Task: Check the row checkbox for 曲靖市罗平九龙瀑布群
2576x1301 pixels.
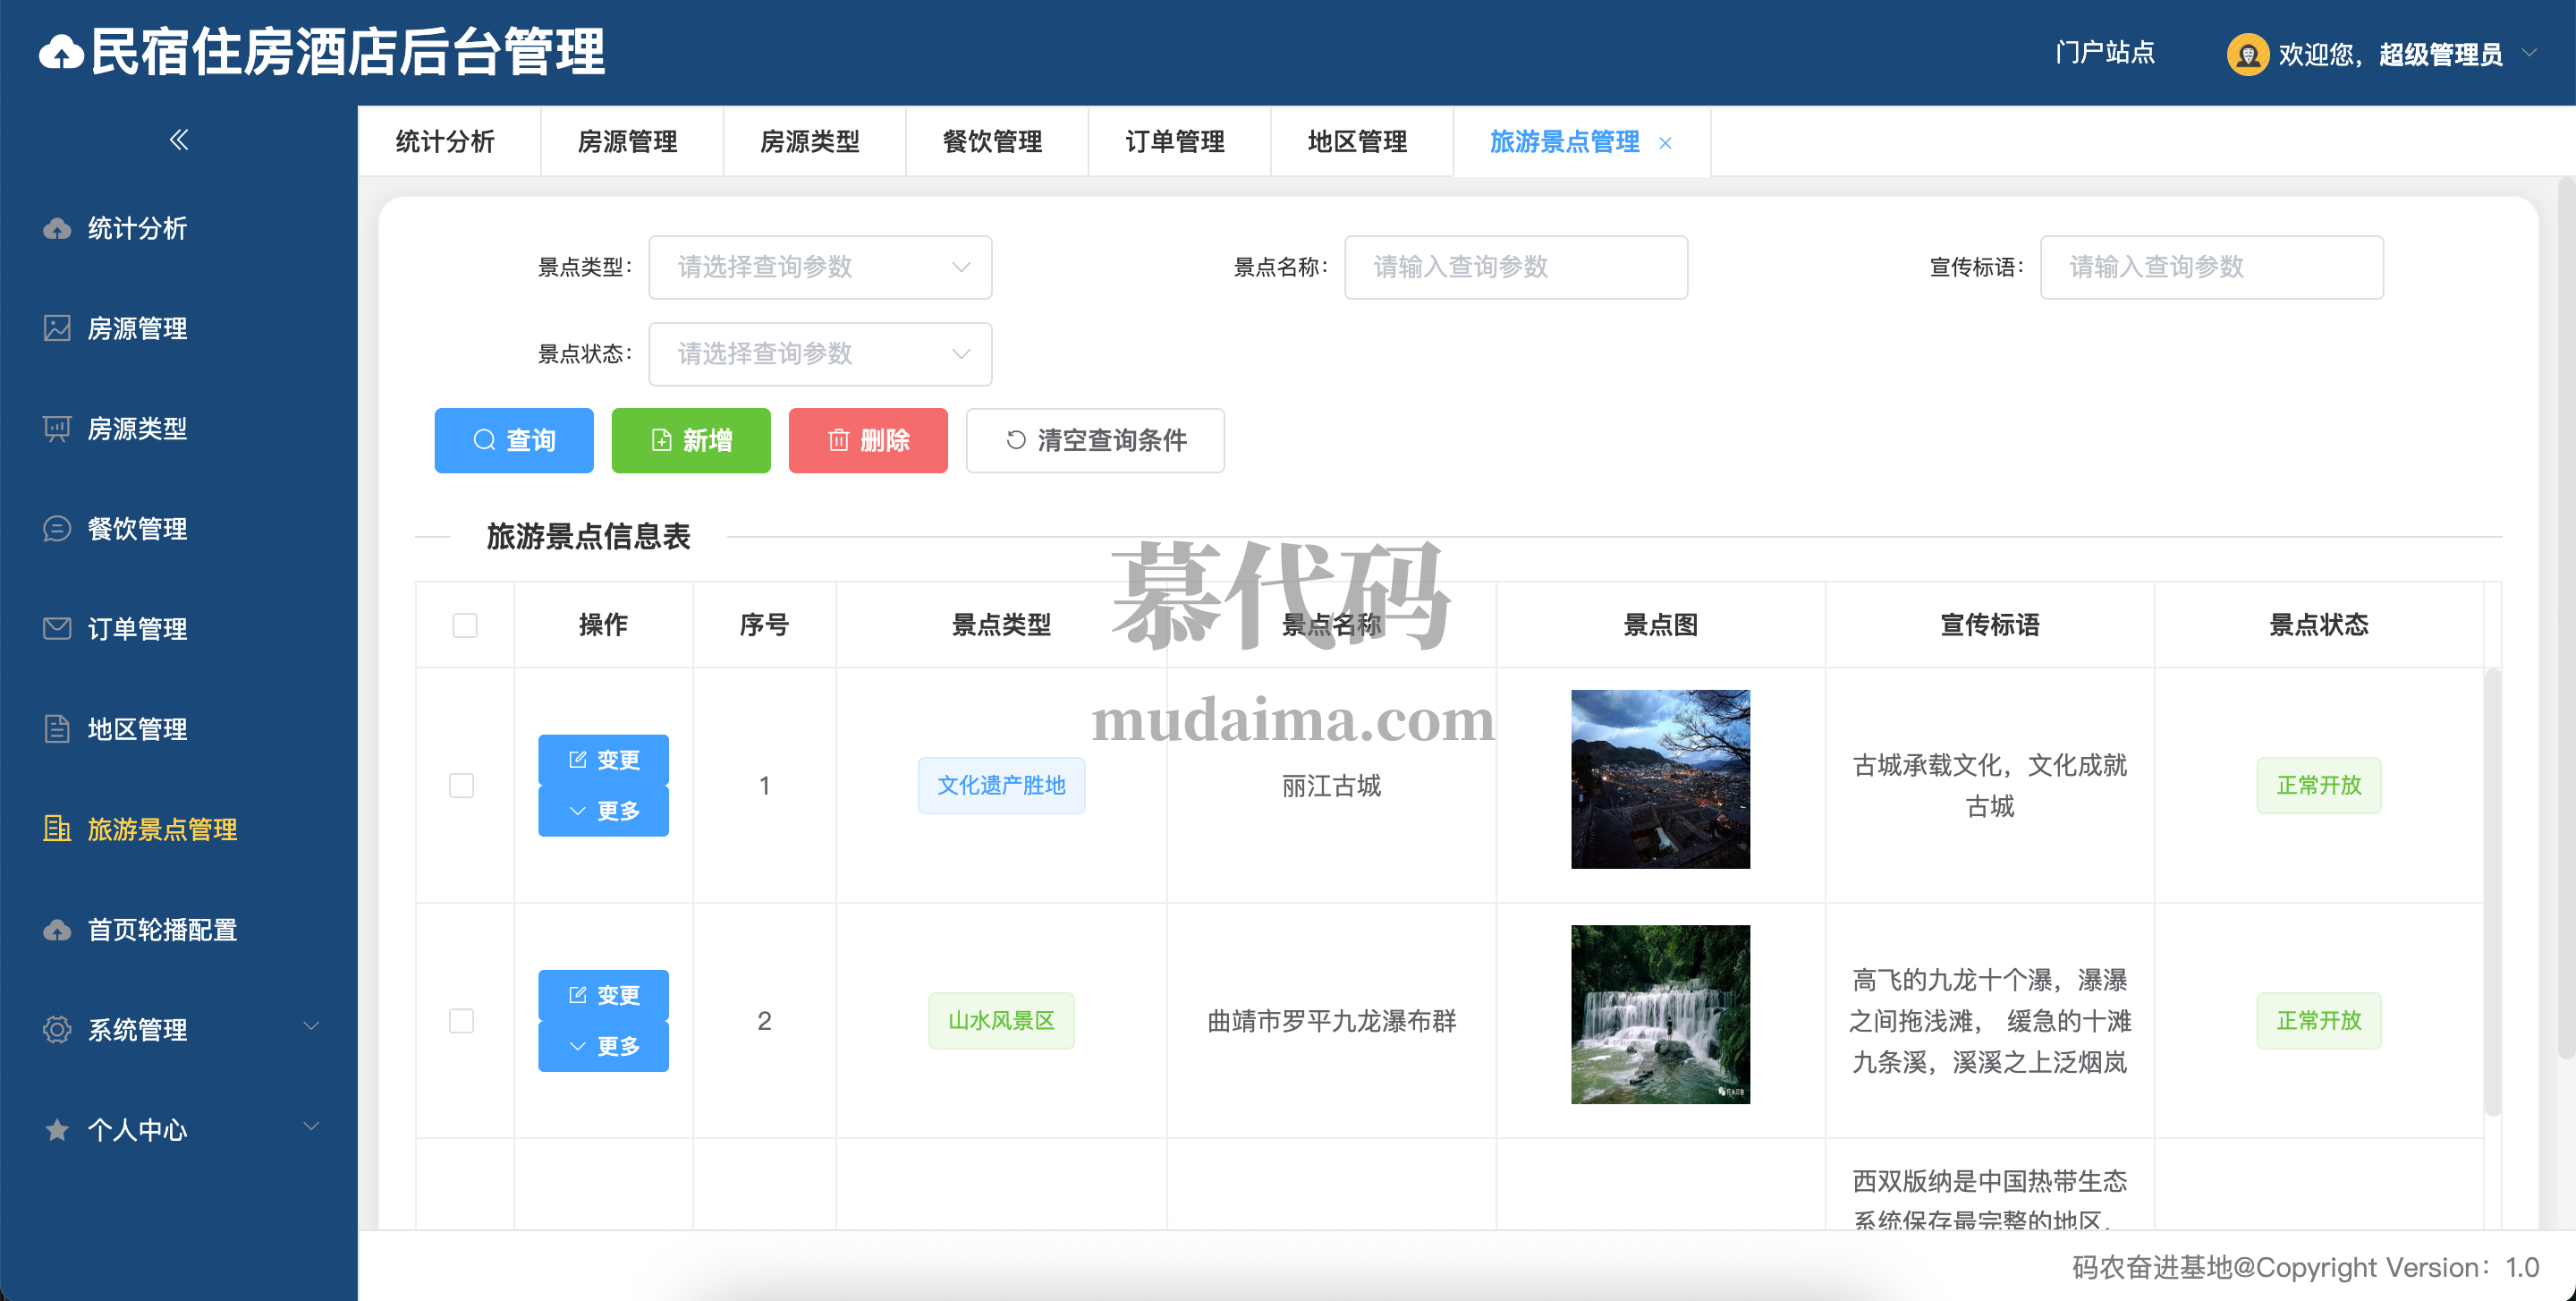Action: (462, 1021)
